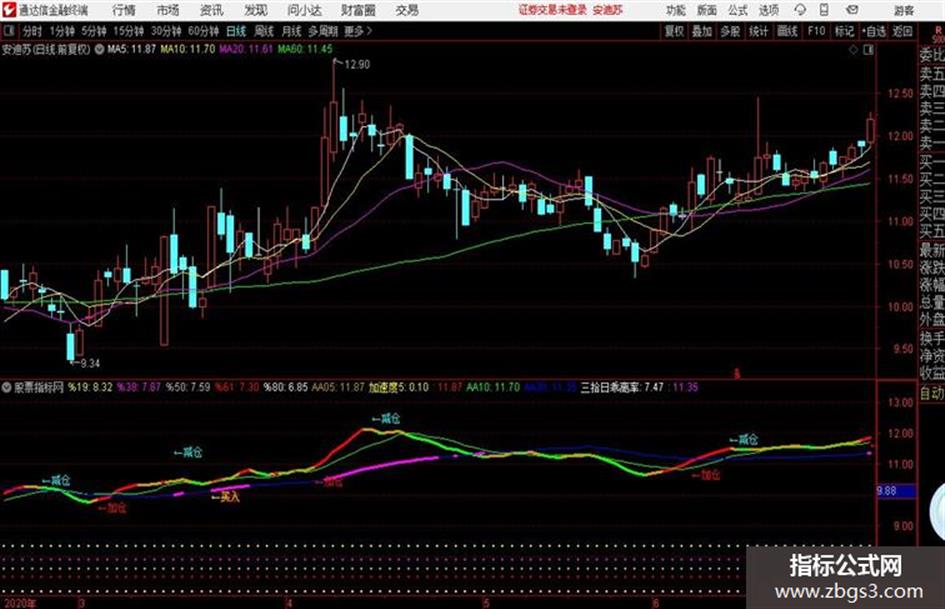Click the mobile phone icon
Image resolution: width=945 pixels, height=609 pixels.
coord(824,10)
